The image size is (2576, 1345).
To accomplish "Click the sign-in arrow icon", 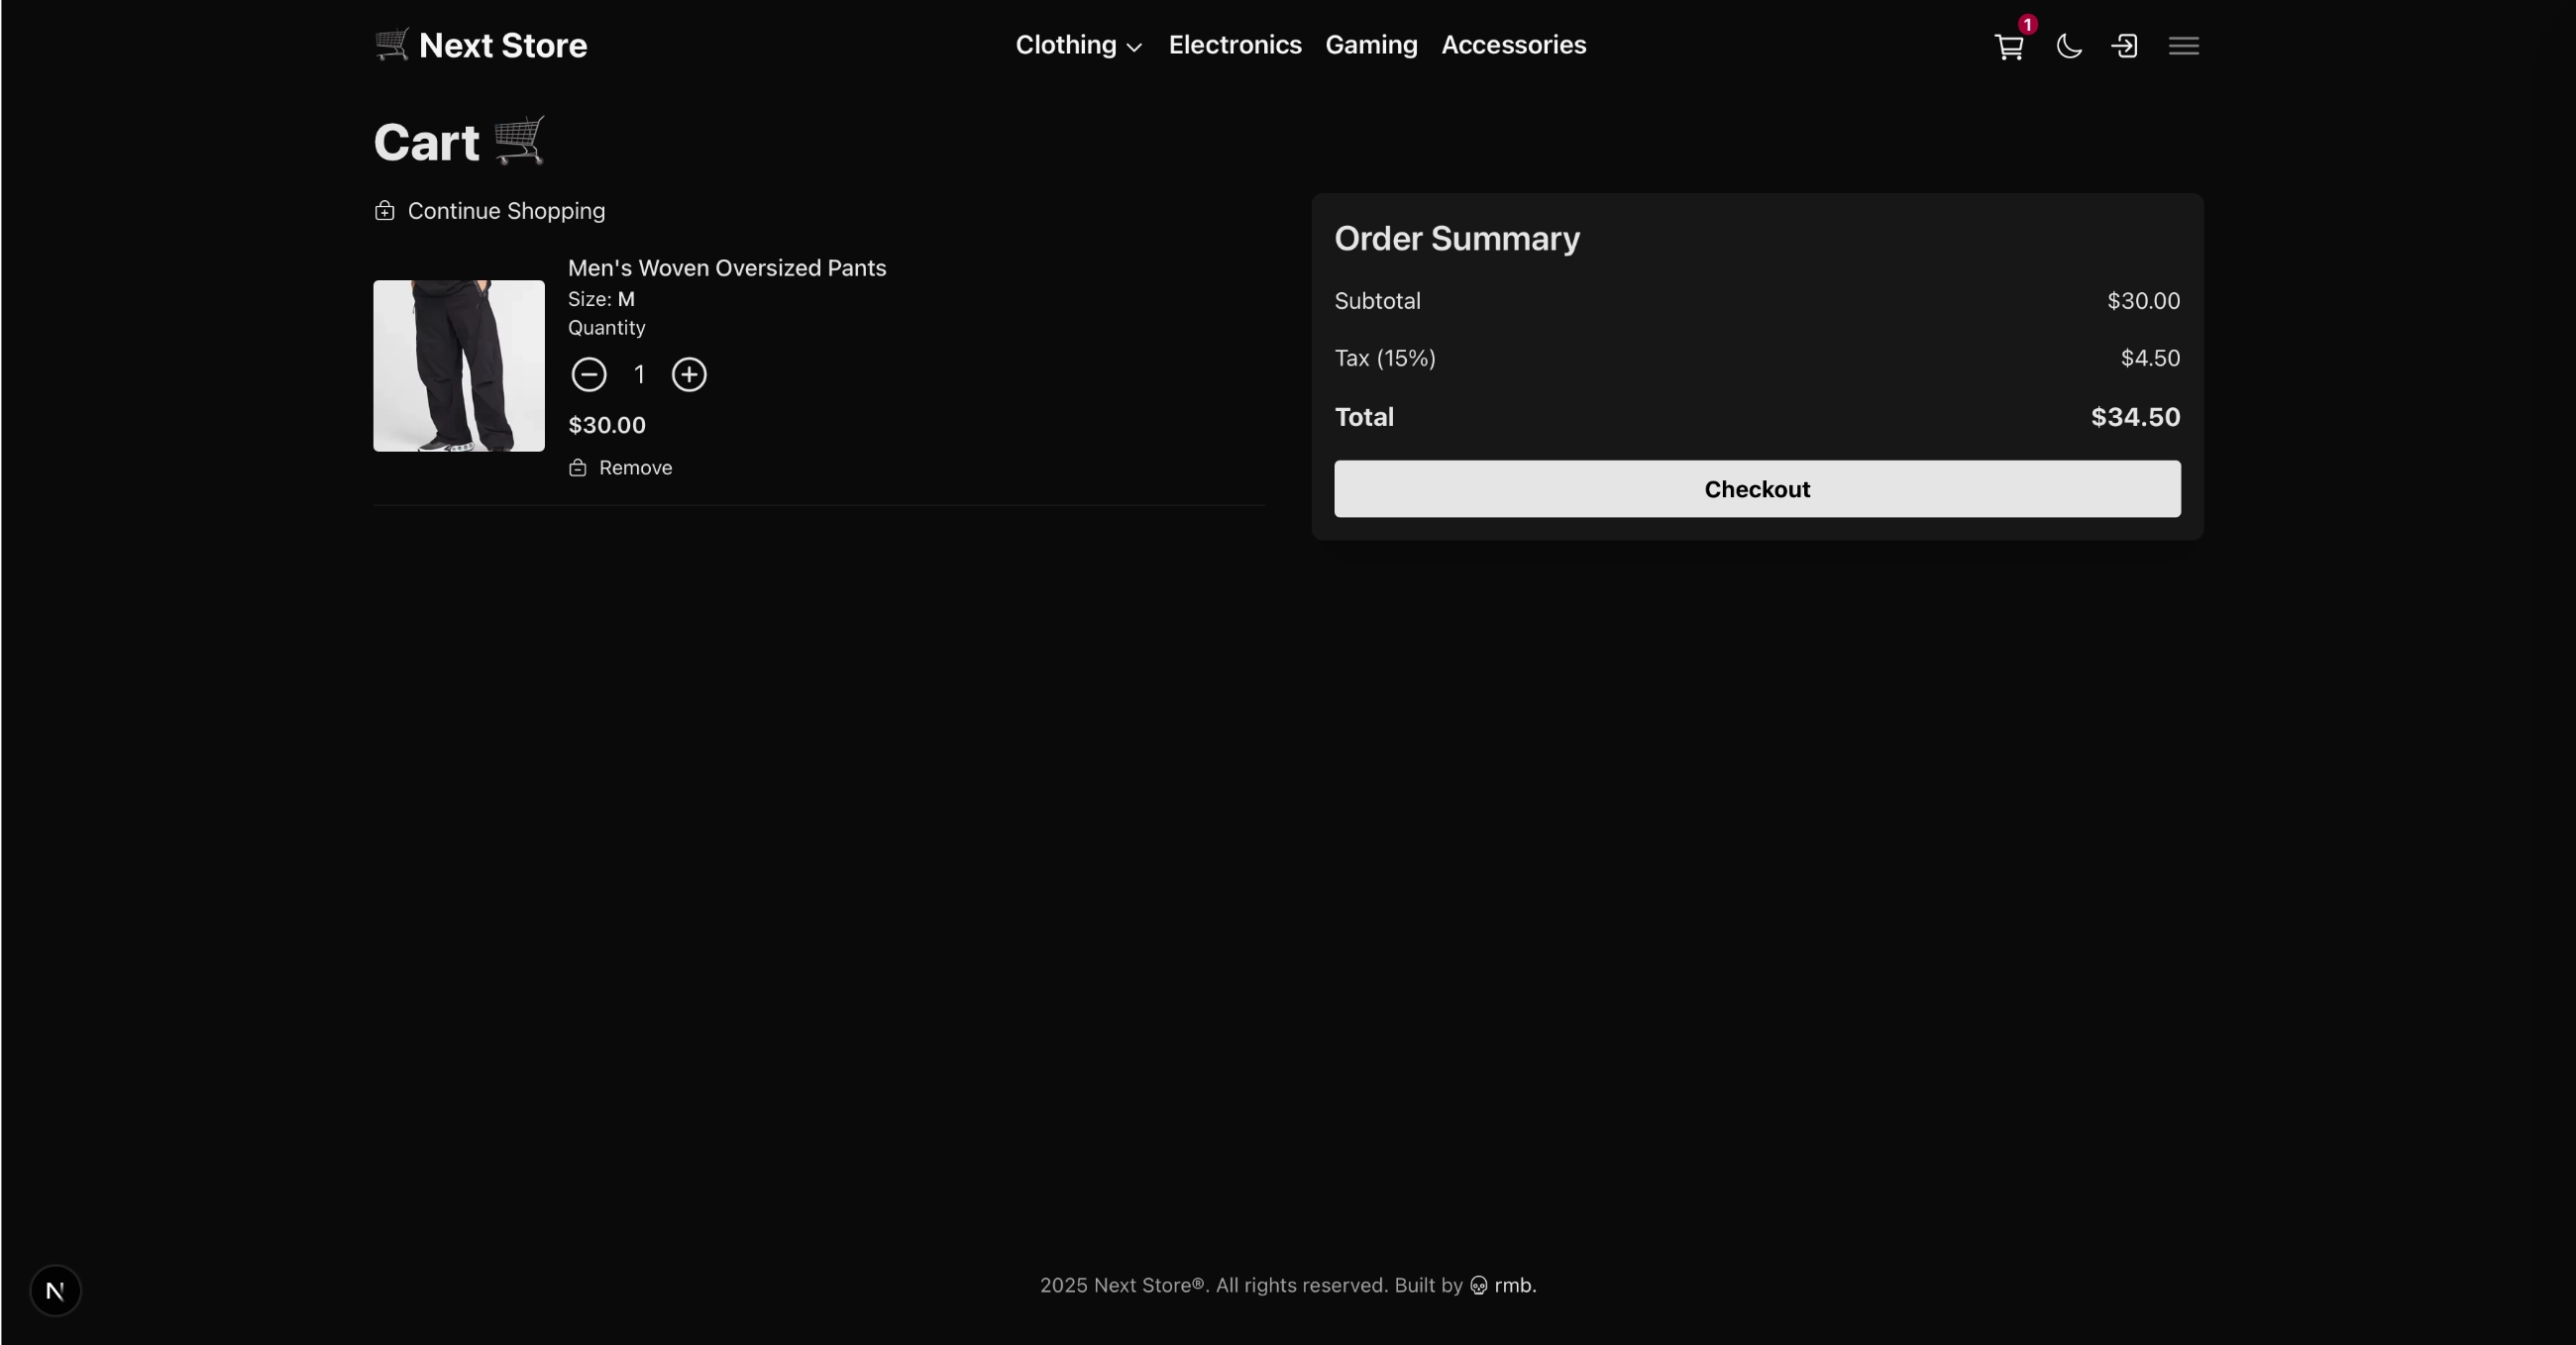I will [x=2124, y=46].
